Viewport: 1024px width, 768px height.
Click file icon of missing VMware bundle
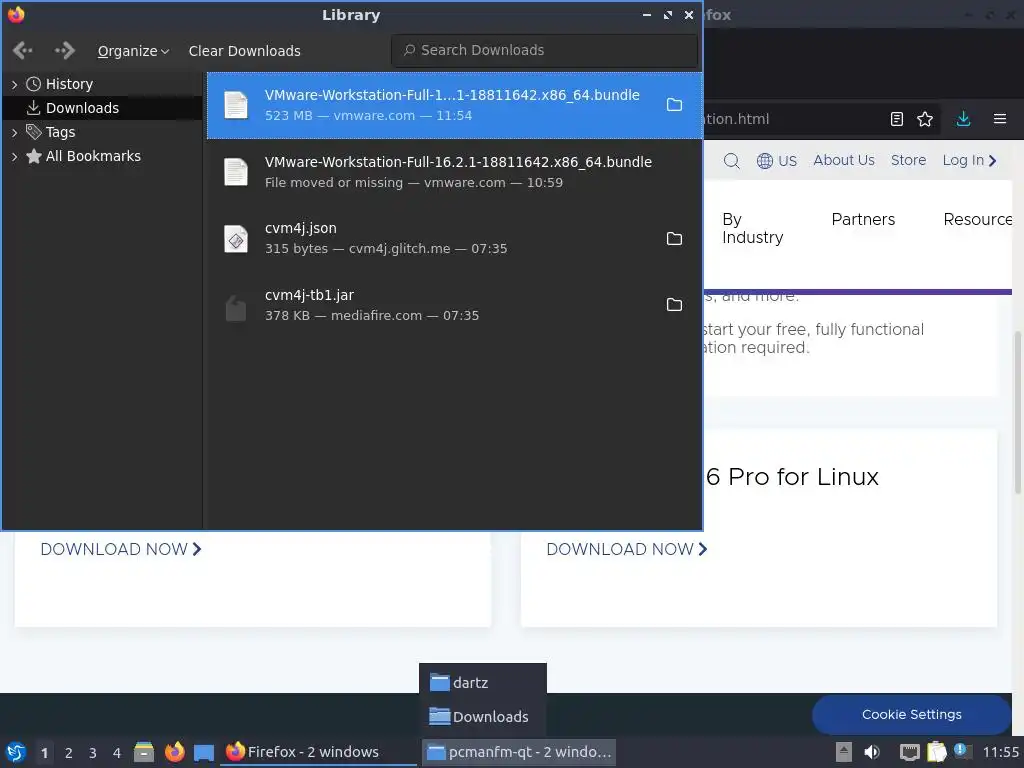click(236, 172)
